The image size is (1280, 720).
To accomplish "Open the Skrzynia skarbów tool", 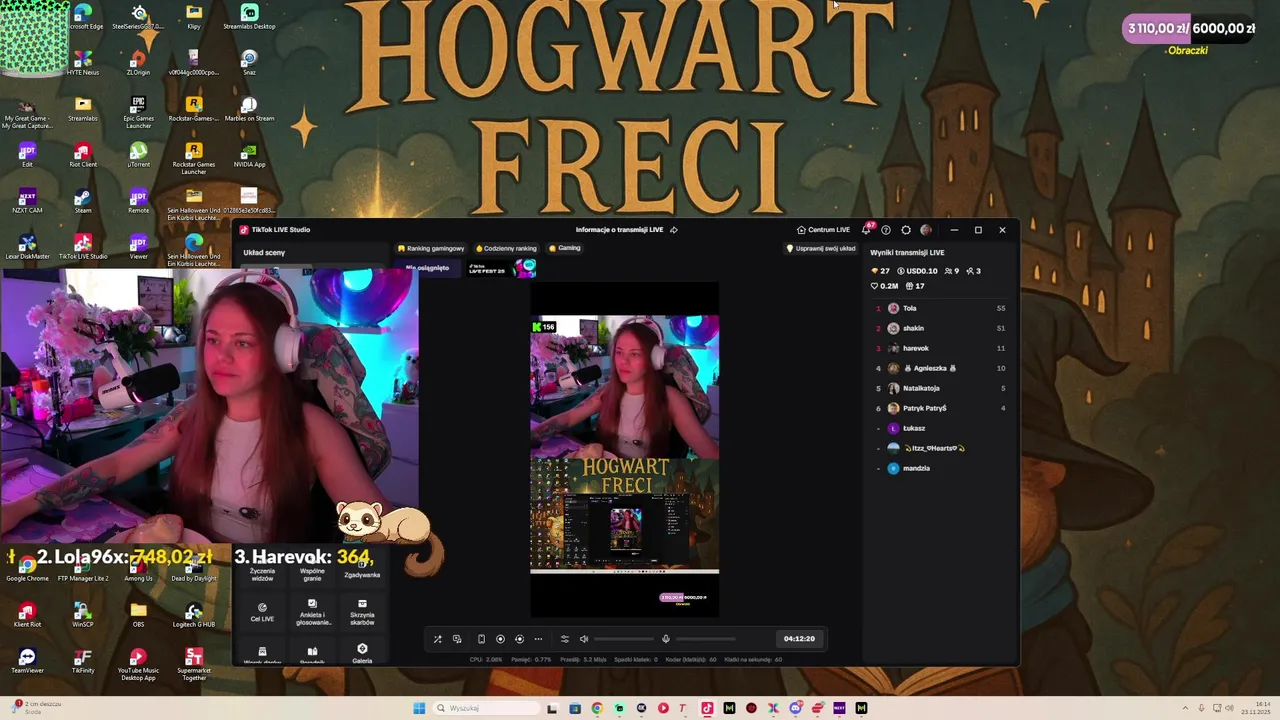I will pyautogui.click(x=362, y=612).
